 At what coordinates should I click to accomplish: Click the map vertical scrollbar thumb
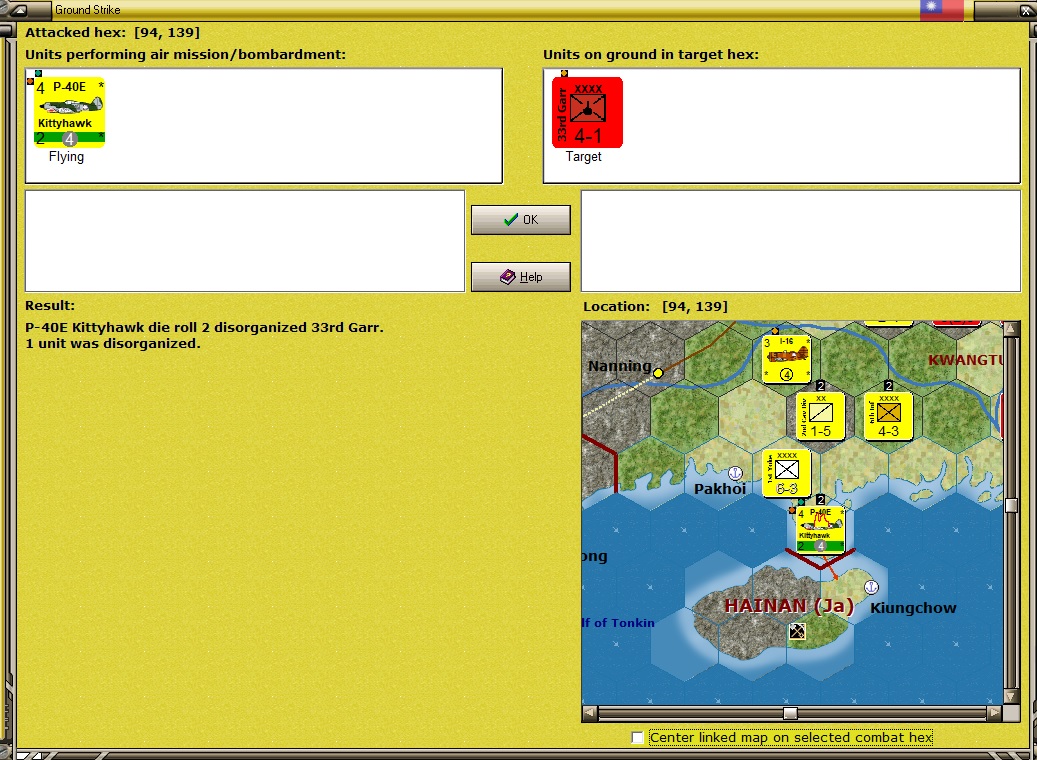click(x=1011, y=505)
